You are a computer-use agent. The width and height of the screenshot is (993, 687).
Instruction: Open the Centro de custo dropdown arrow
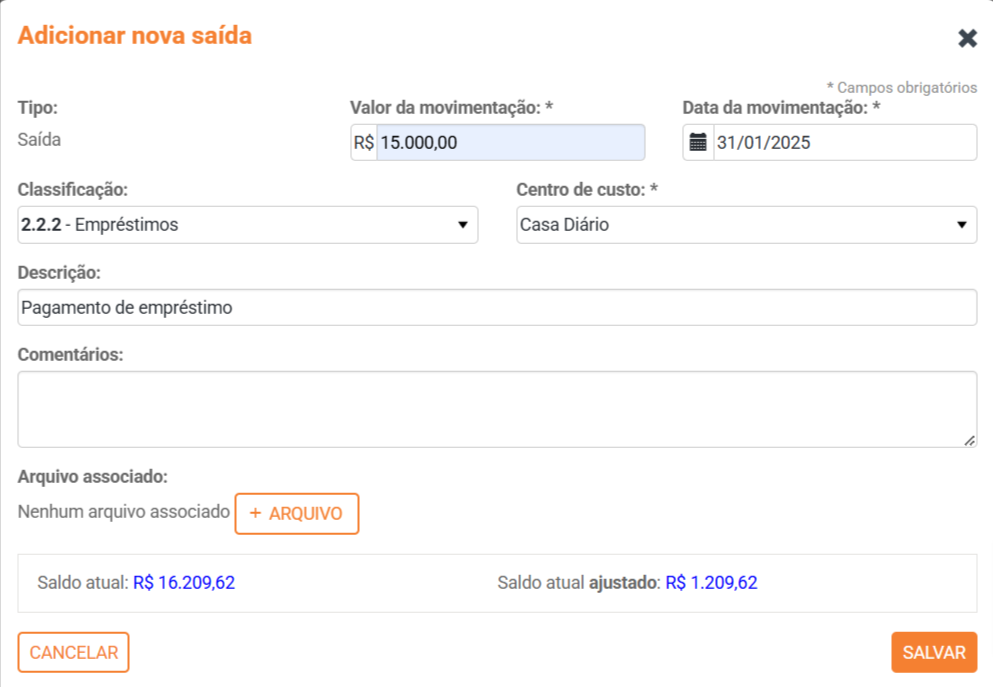(961, 225)
